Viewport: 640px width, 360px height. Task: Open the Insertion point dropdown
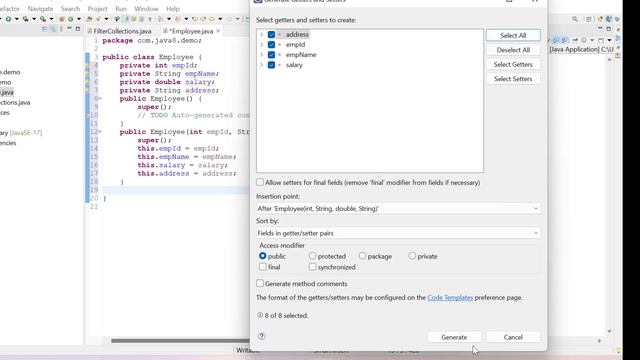click(x=398, y=209)
